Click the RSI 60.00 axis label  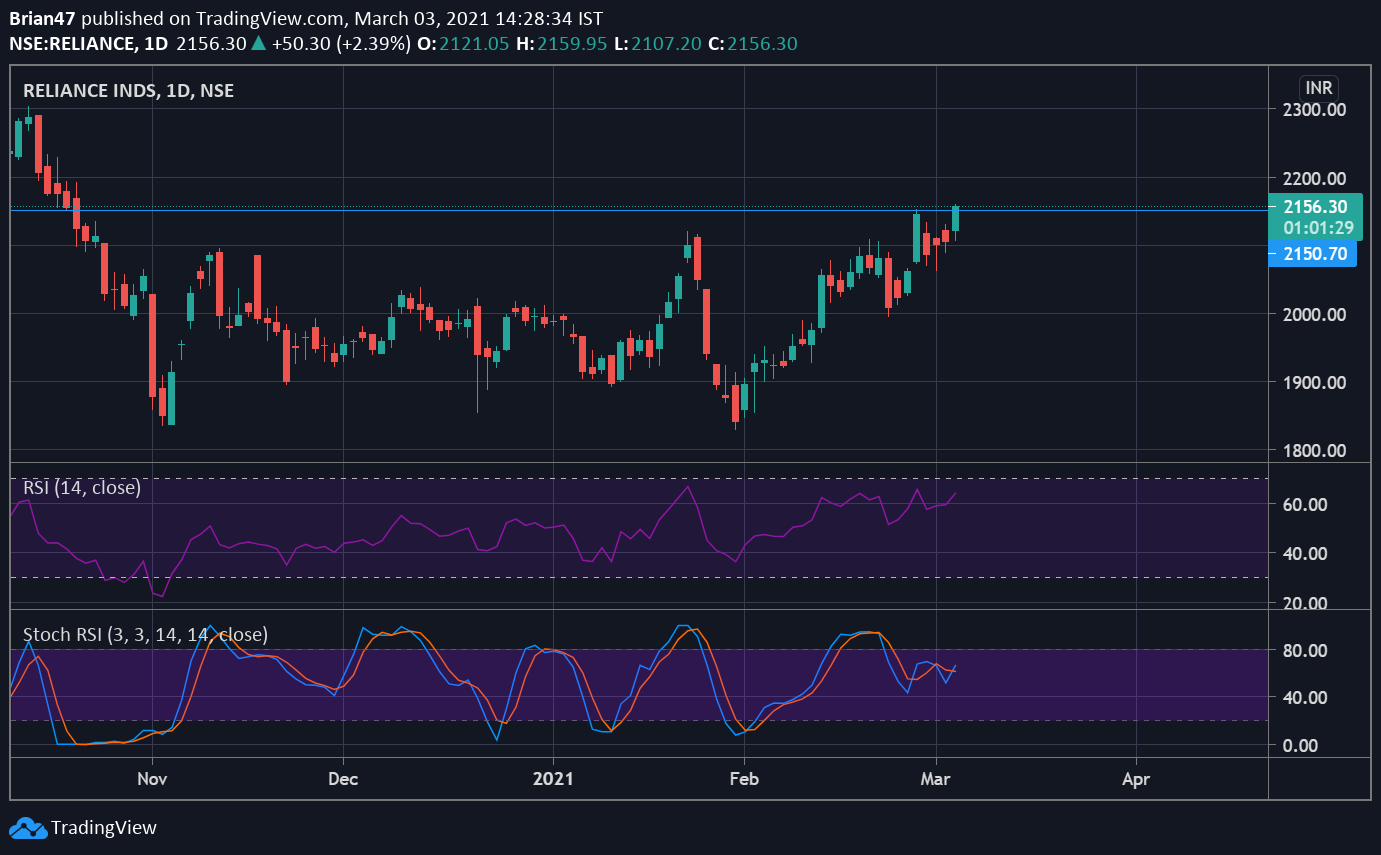pos(1305,504)
